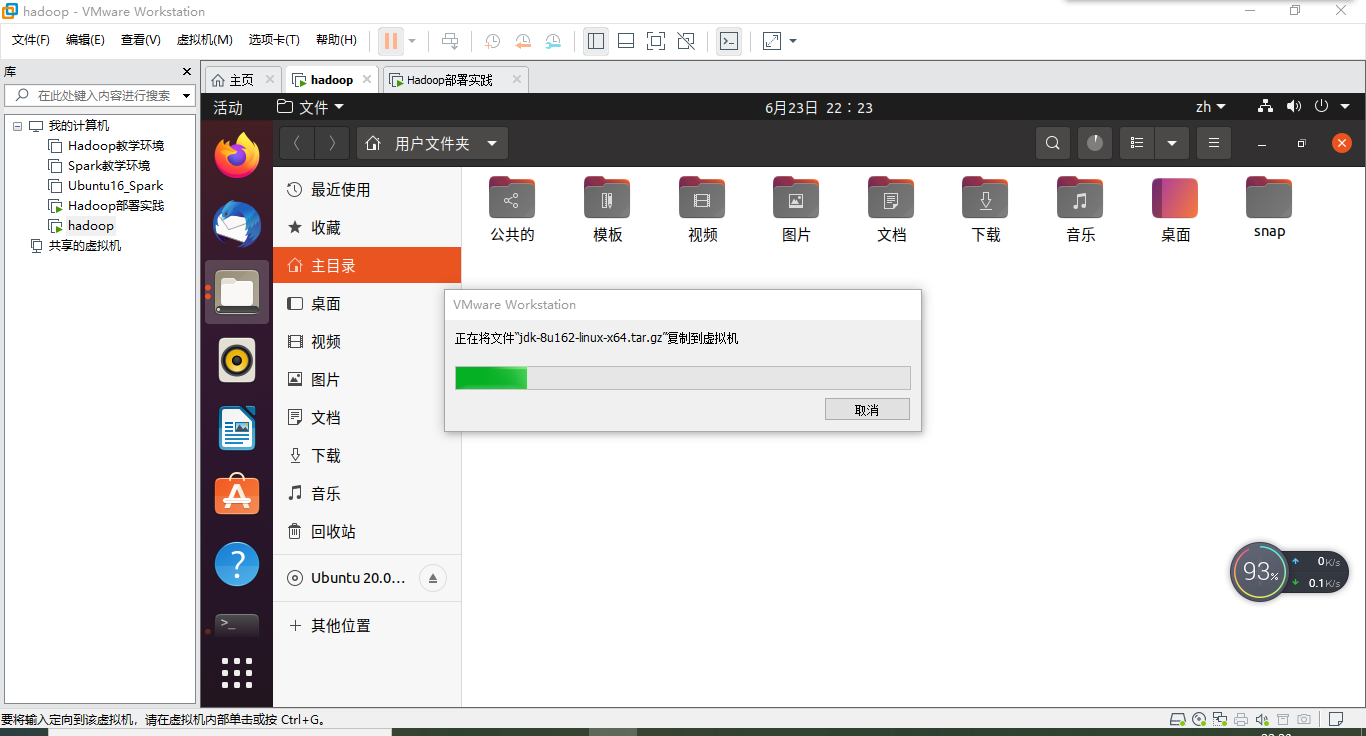Select 最近使用 in the file manager sidebar
The width and height of the screenshot is (1366, 736).
point(367,190)
